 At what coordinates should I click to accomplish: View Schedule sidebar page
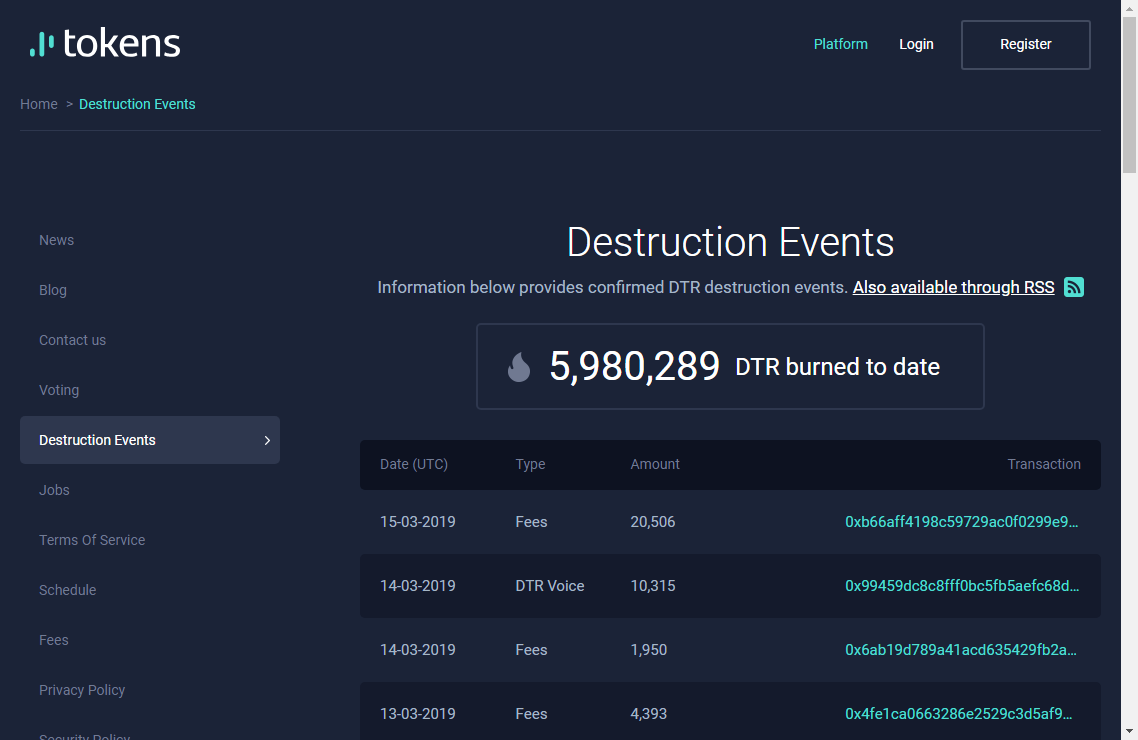(67, 591)
